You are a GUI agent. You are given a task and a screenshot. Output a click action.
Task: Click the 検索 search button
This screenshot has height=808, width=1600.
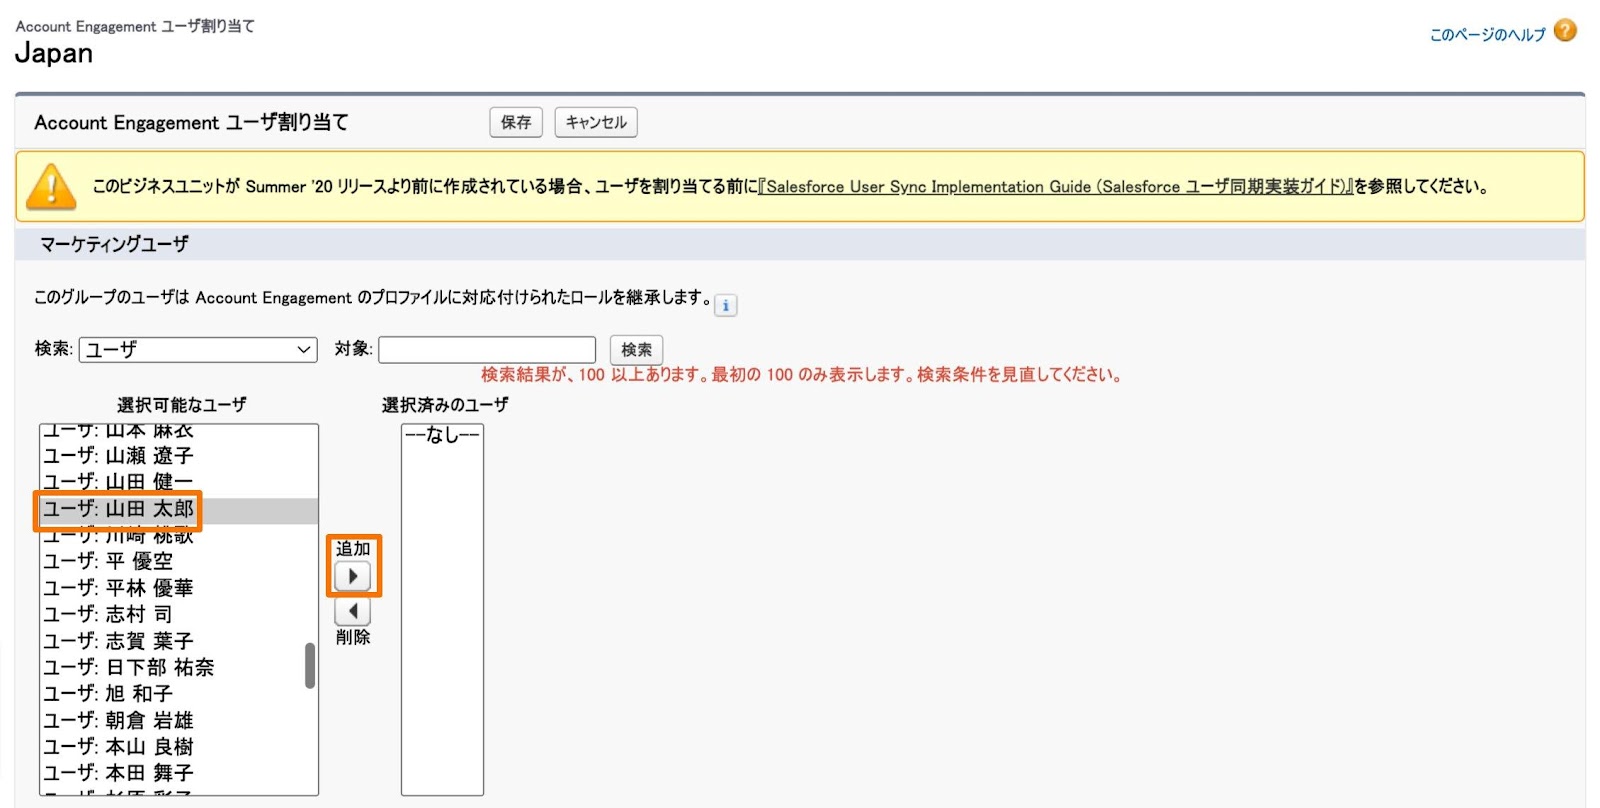pos(636,349)
